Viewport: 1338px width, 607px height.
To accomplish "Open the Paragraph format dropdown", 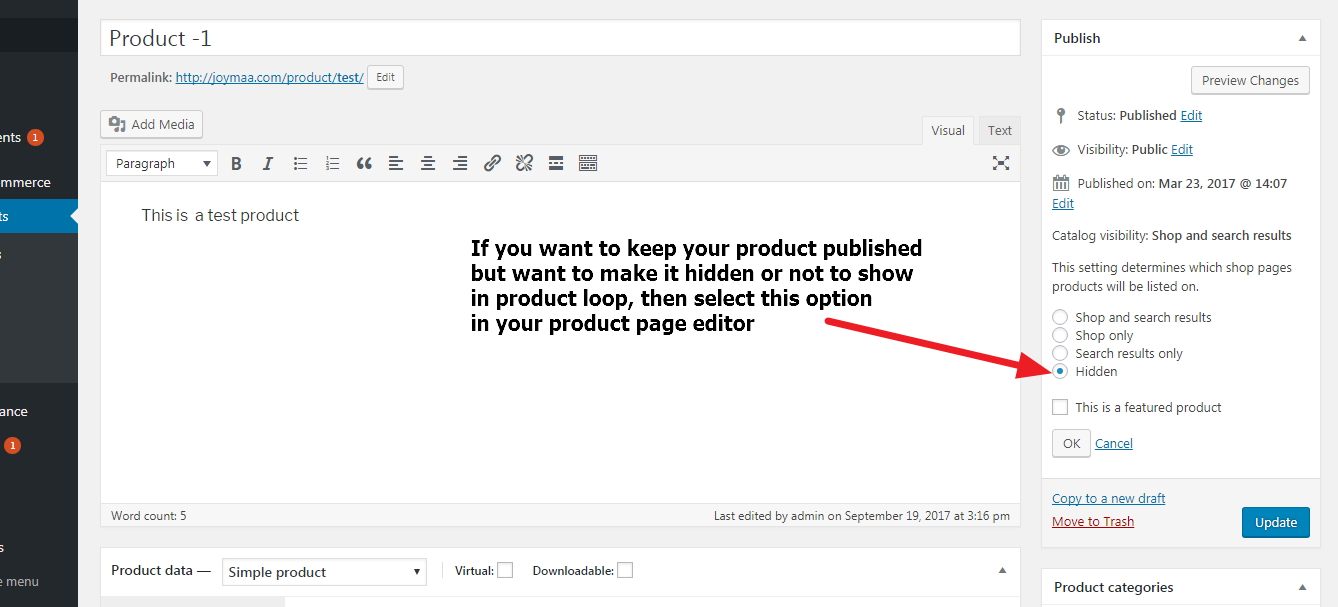I will pos(162,163).
